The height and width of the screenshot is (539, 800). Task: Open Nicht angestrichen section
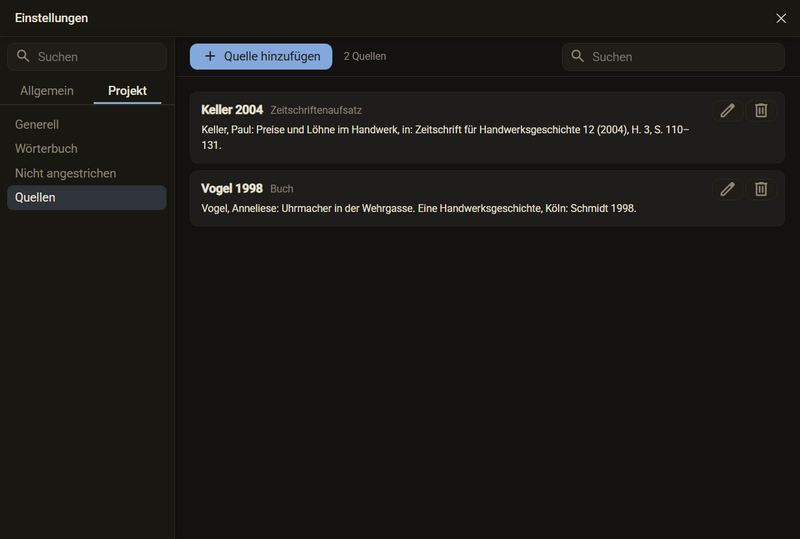(87, 173)
